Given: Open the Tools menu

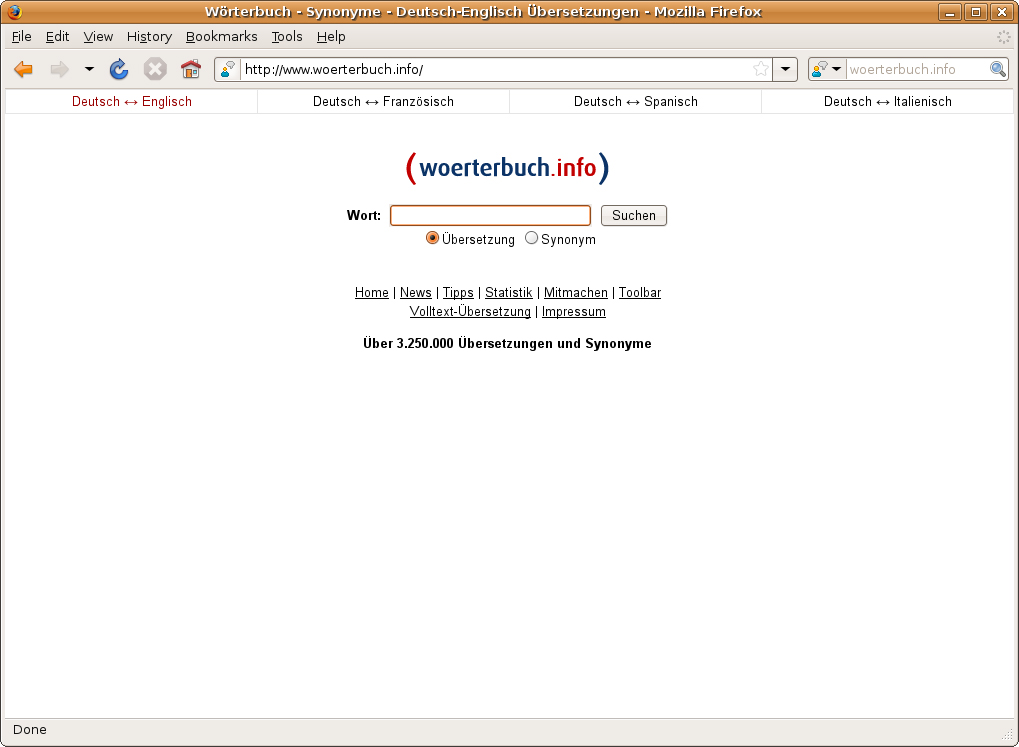Looking at the screenshot, I should (287, 36).
